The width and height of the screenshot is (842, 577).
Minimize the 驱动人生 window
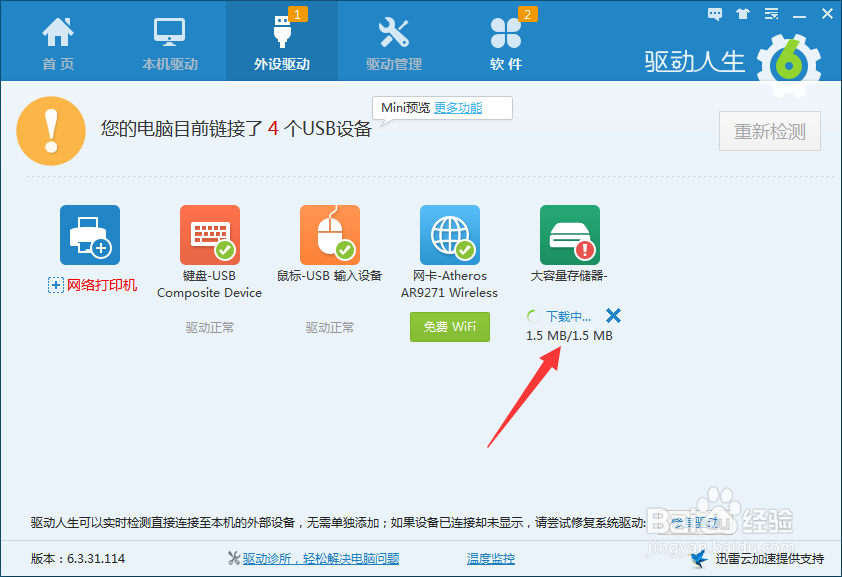tap(799, 16)
